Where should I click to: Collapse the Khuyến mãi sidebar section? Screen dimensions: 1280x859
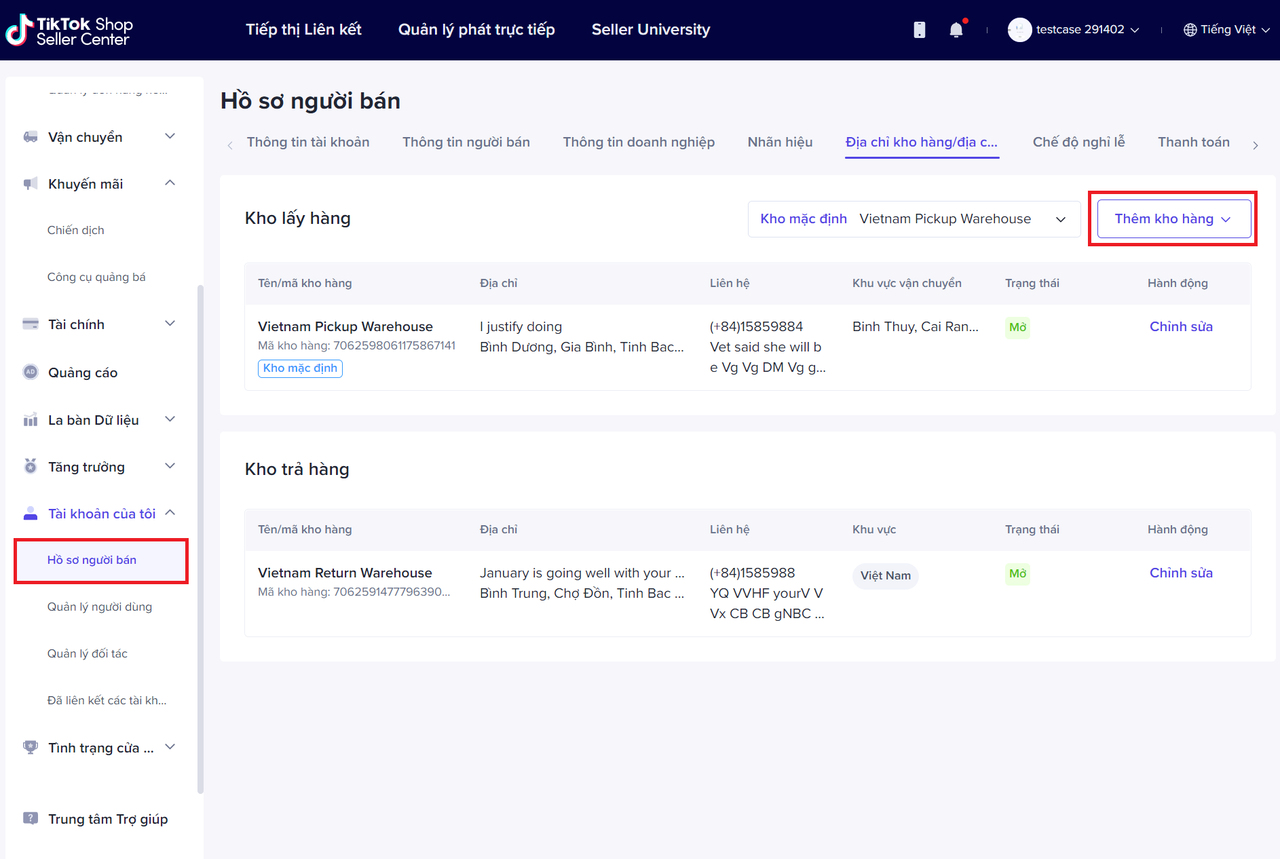click(x=169, y=184)
